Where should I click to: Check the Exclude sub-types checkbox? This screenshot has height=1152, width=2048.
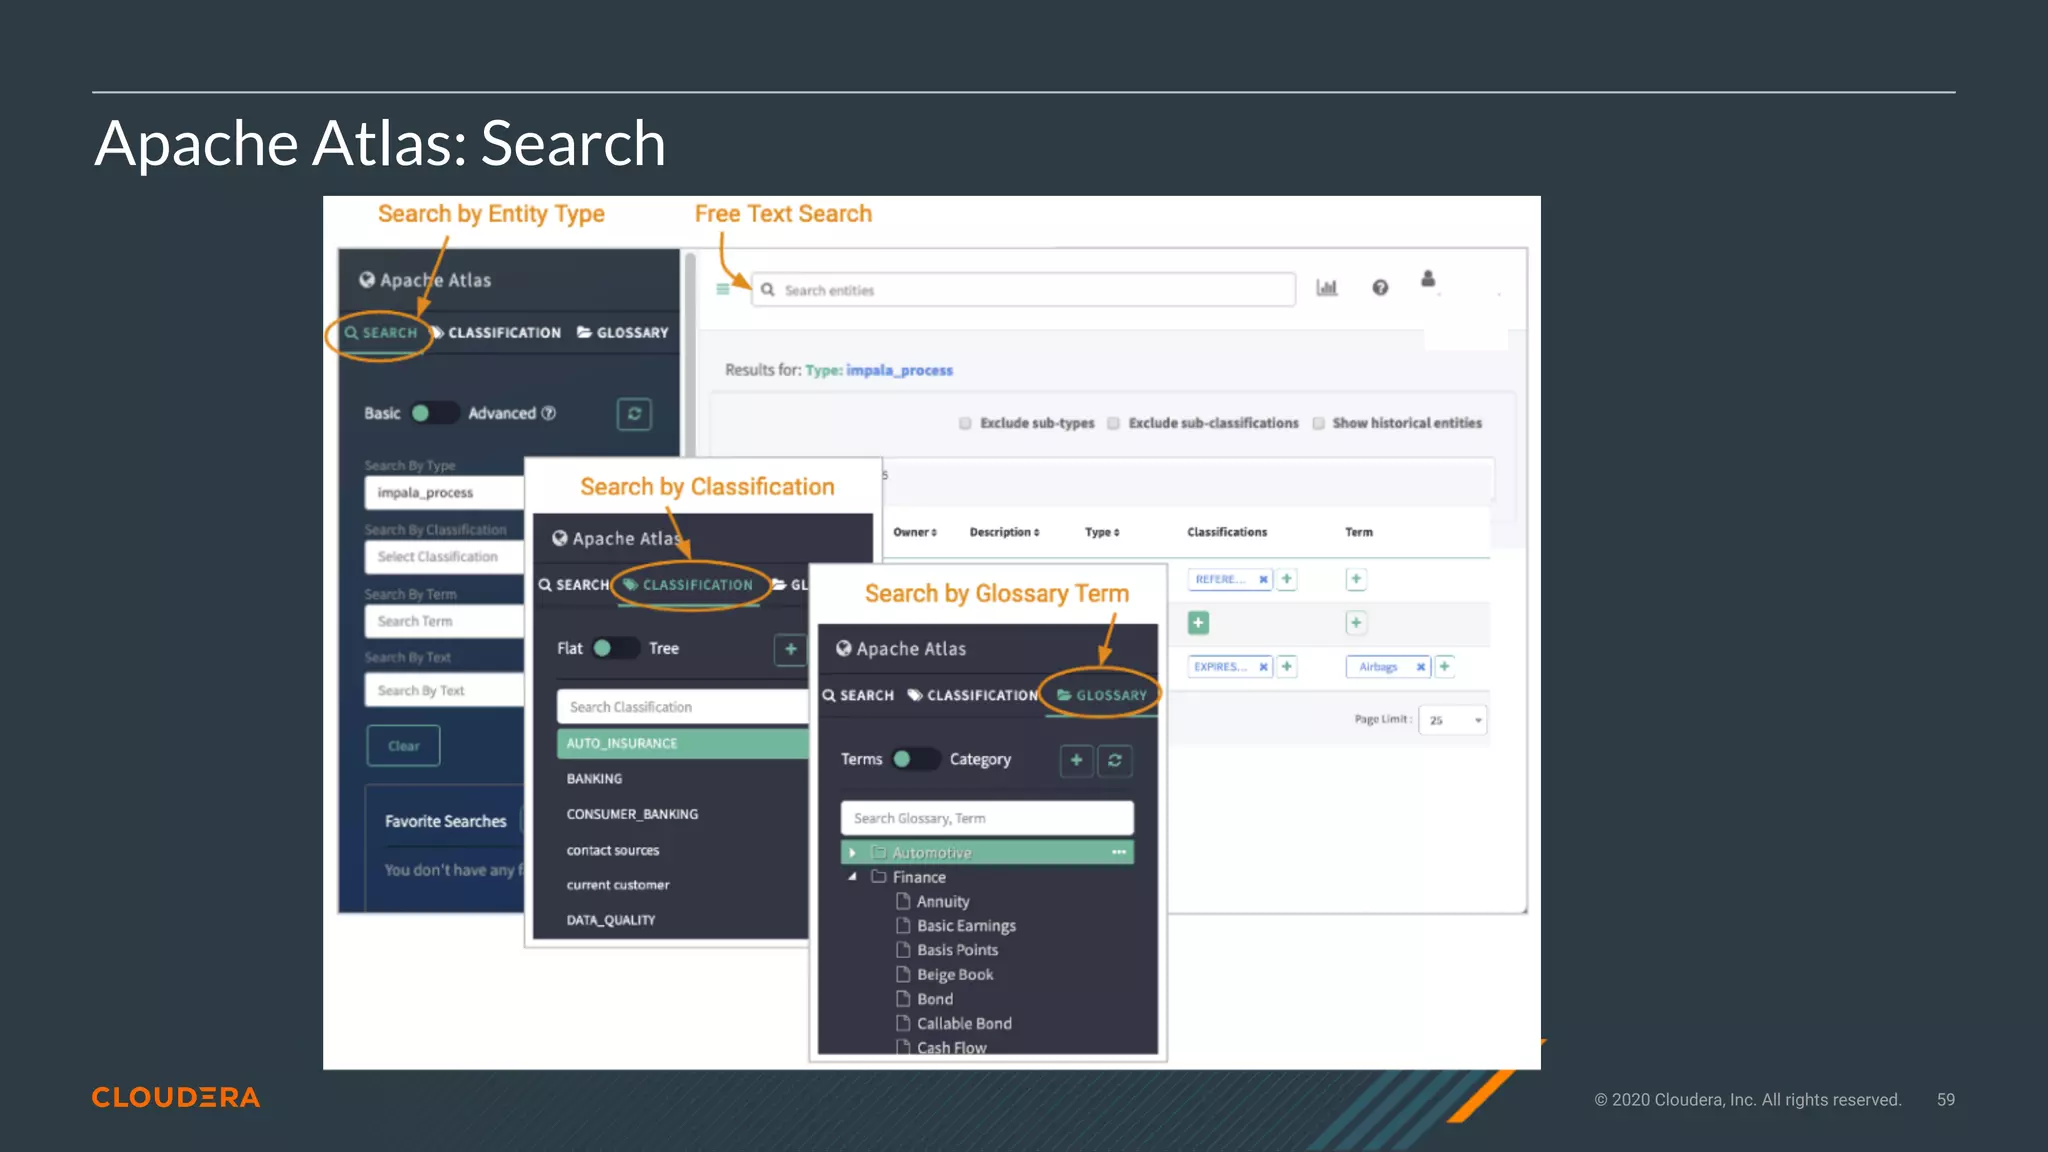pyautogui.click(x=965, y=423)
